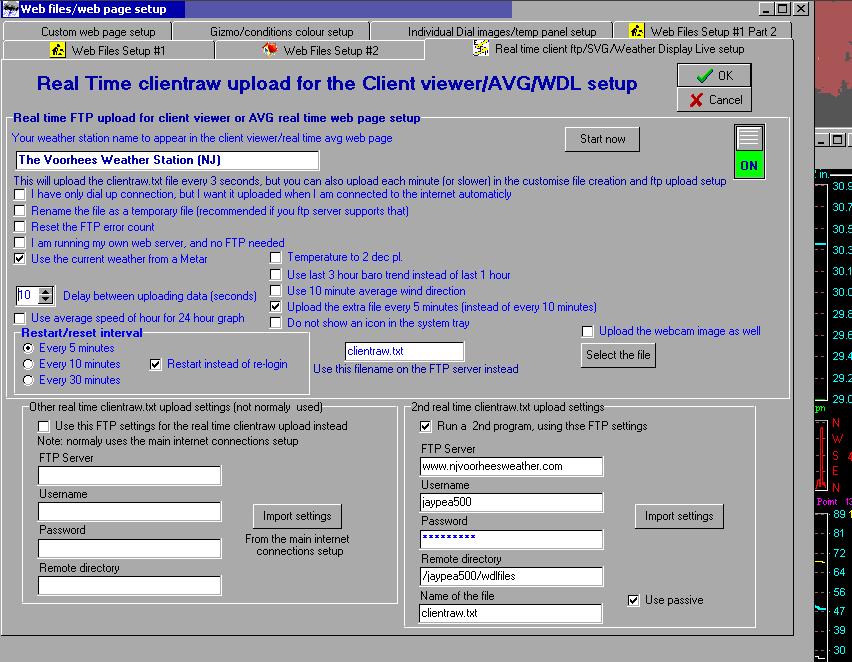Open Individual Dial images/temp panel setup tab
The width and height of the screenshot is (852, 662).
[492, 32]
